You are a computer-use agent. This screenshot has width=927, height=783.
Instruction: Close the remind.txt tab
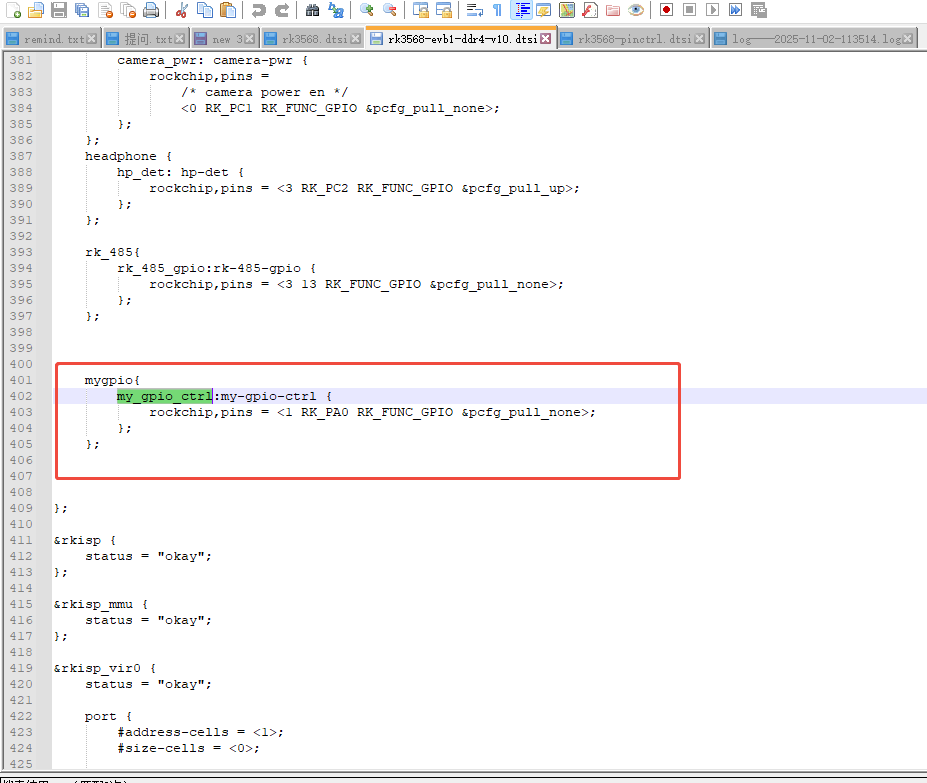[92, 39]
